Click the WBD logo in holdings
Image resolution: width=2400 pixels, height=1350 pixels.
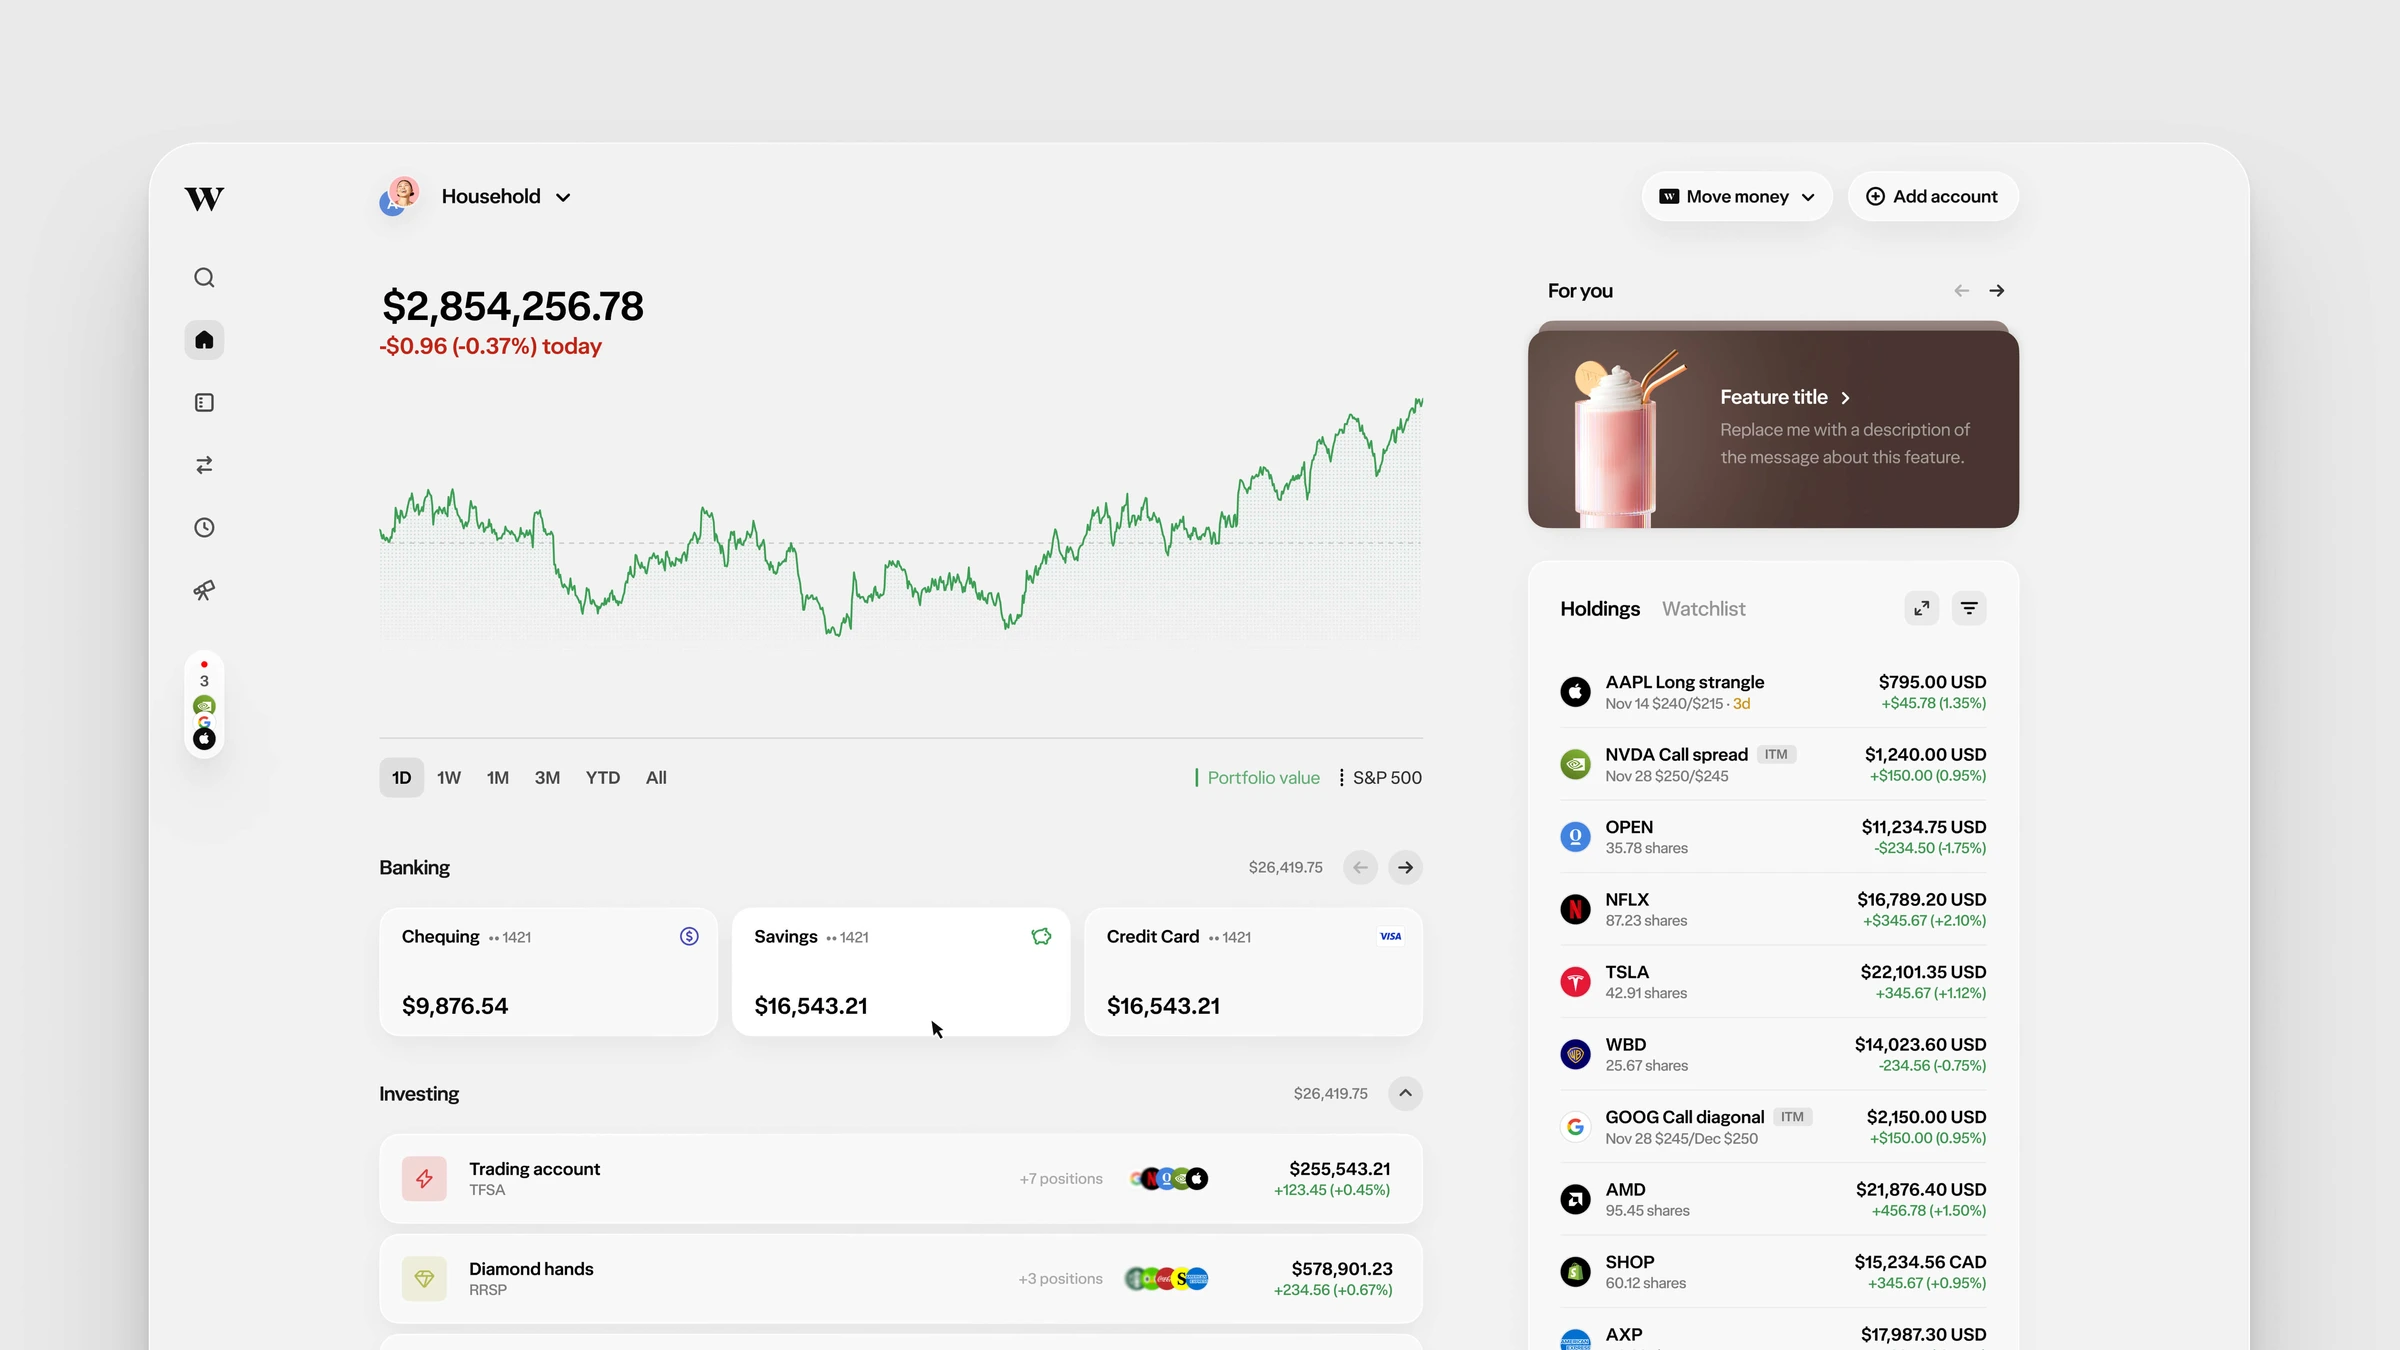1575,1054
